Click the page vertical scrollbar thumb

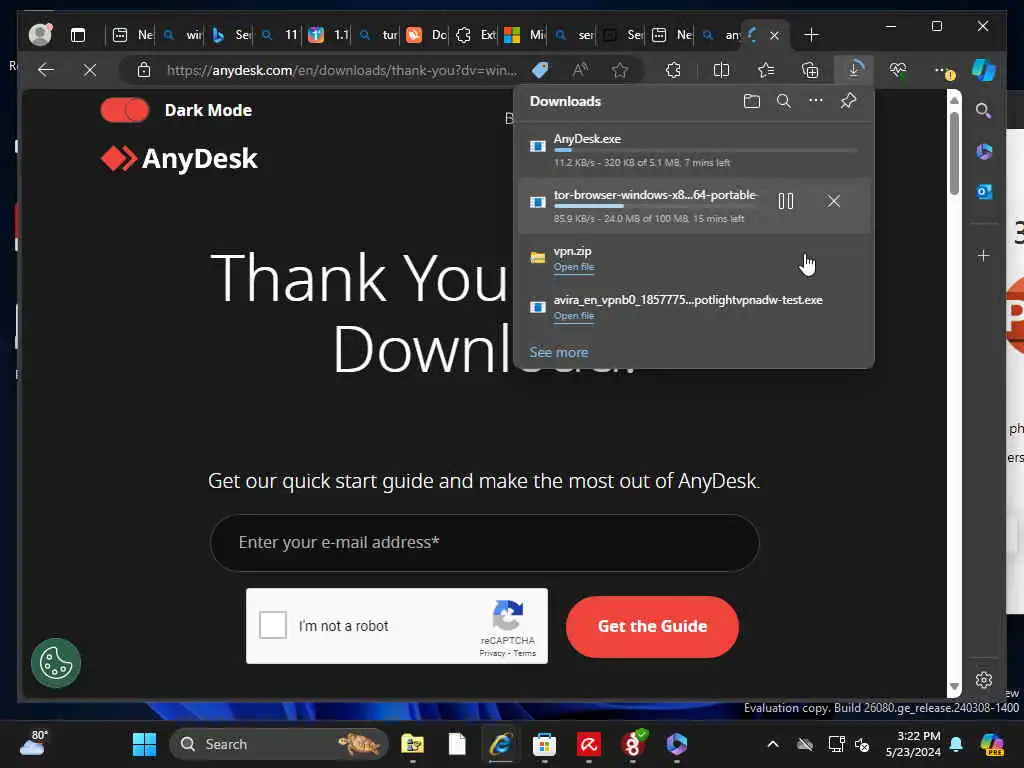954,153
